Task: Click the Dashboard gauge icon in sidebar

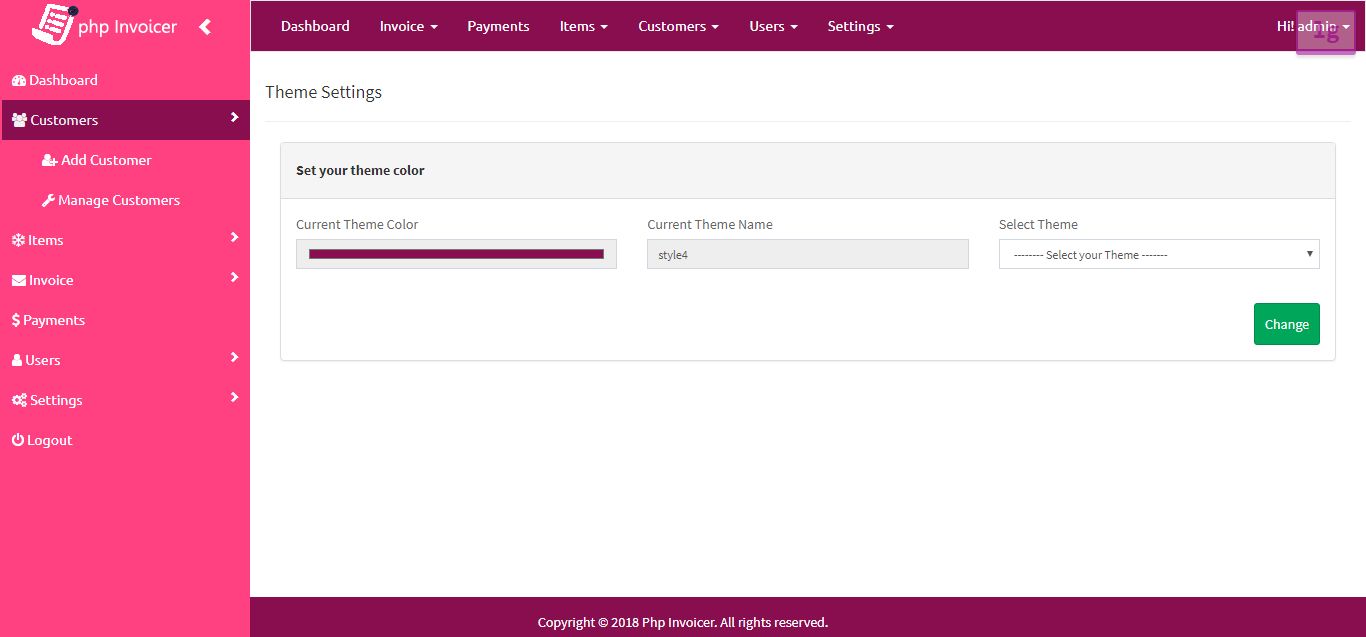Action: point(19,80)
